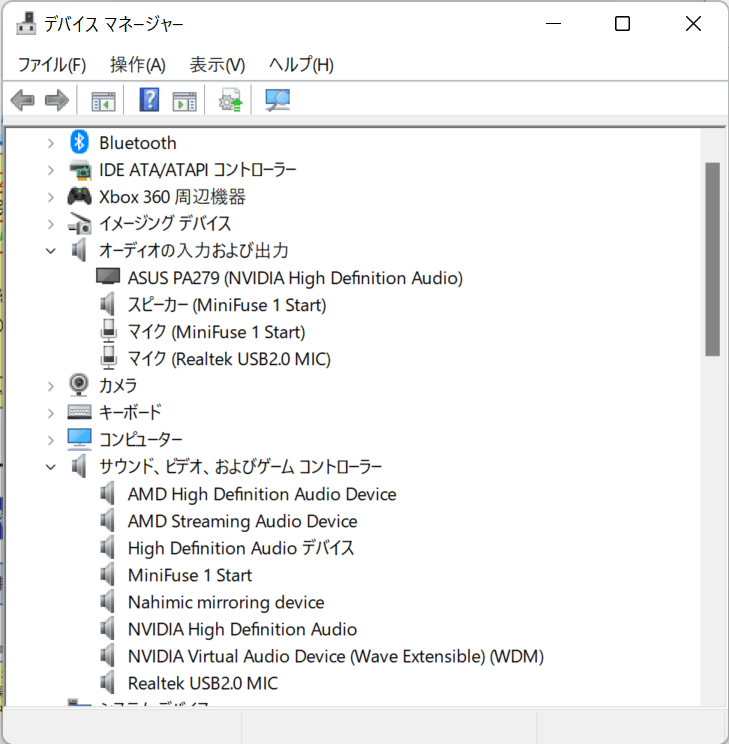Click the vertical scrollbar thumb
This screenshot has width=729, height=744.
point(712,259)
